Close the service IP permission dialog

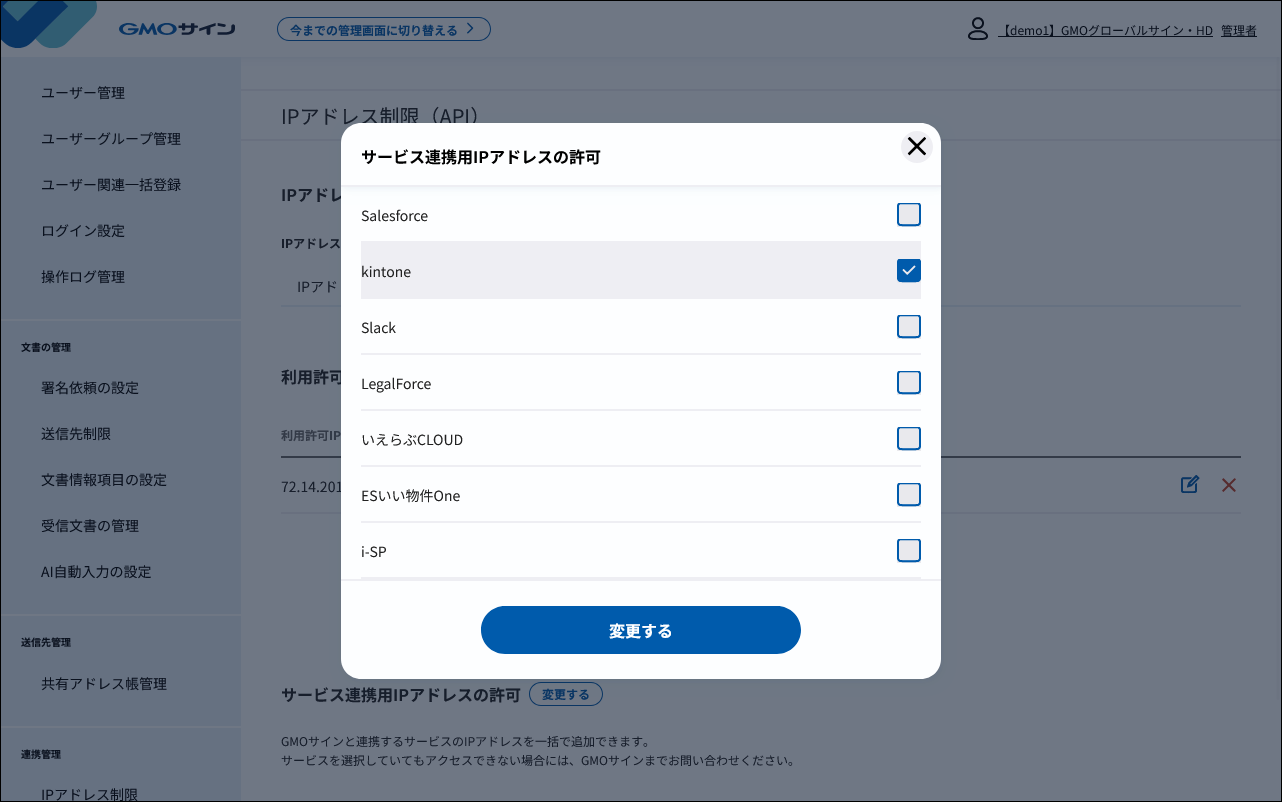pyautogui.click(x=916, y=147)
